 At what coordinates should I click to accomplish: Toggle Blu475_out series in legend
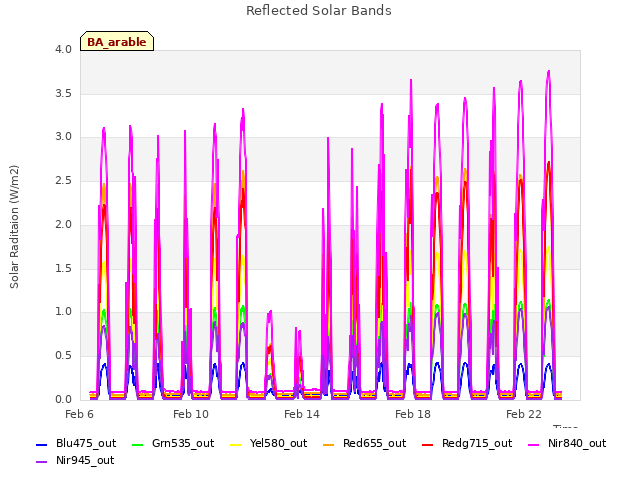point(76,444)
